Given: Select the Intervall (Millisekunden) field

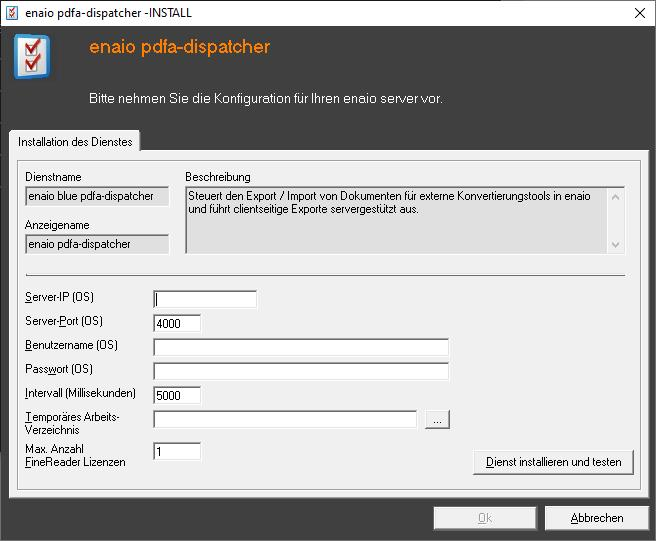Looking at the screenshot, I should [x=177, y=395].
